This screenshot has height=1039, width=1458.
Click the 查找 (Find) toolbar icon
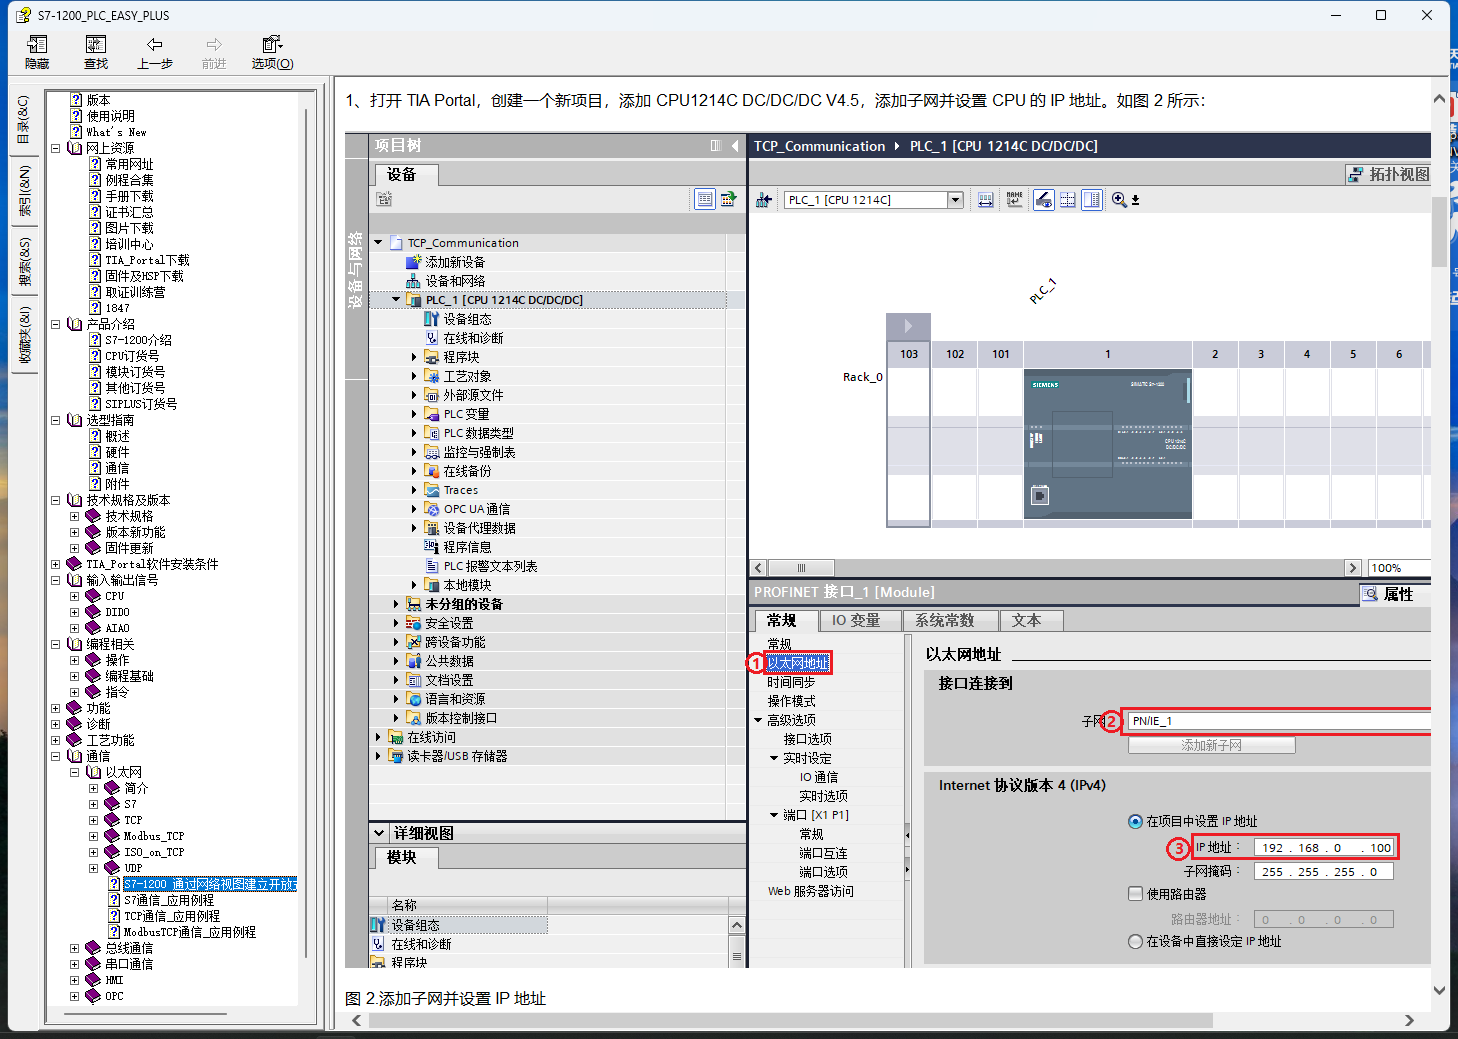point(96,46)
